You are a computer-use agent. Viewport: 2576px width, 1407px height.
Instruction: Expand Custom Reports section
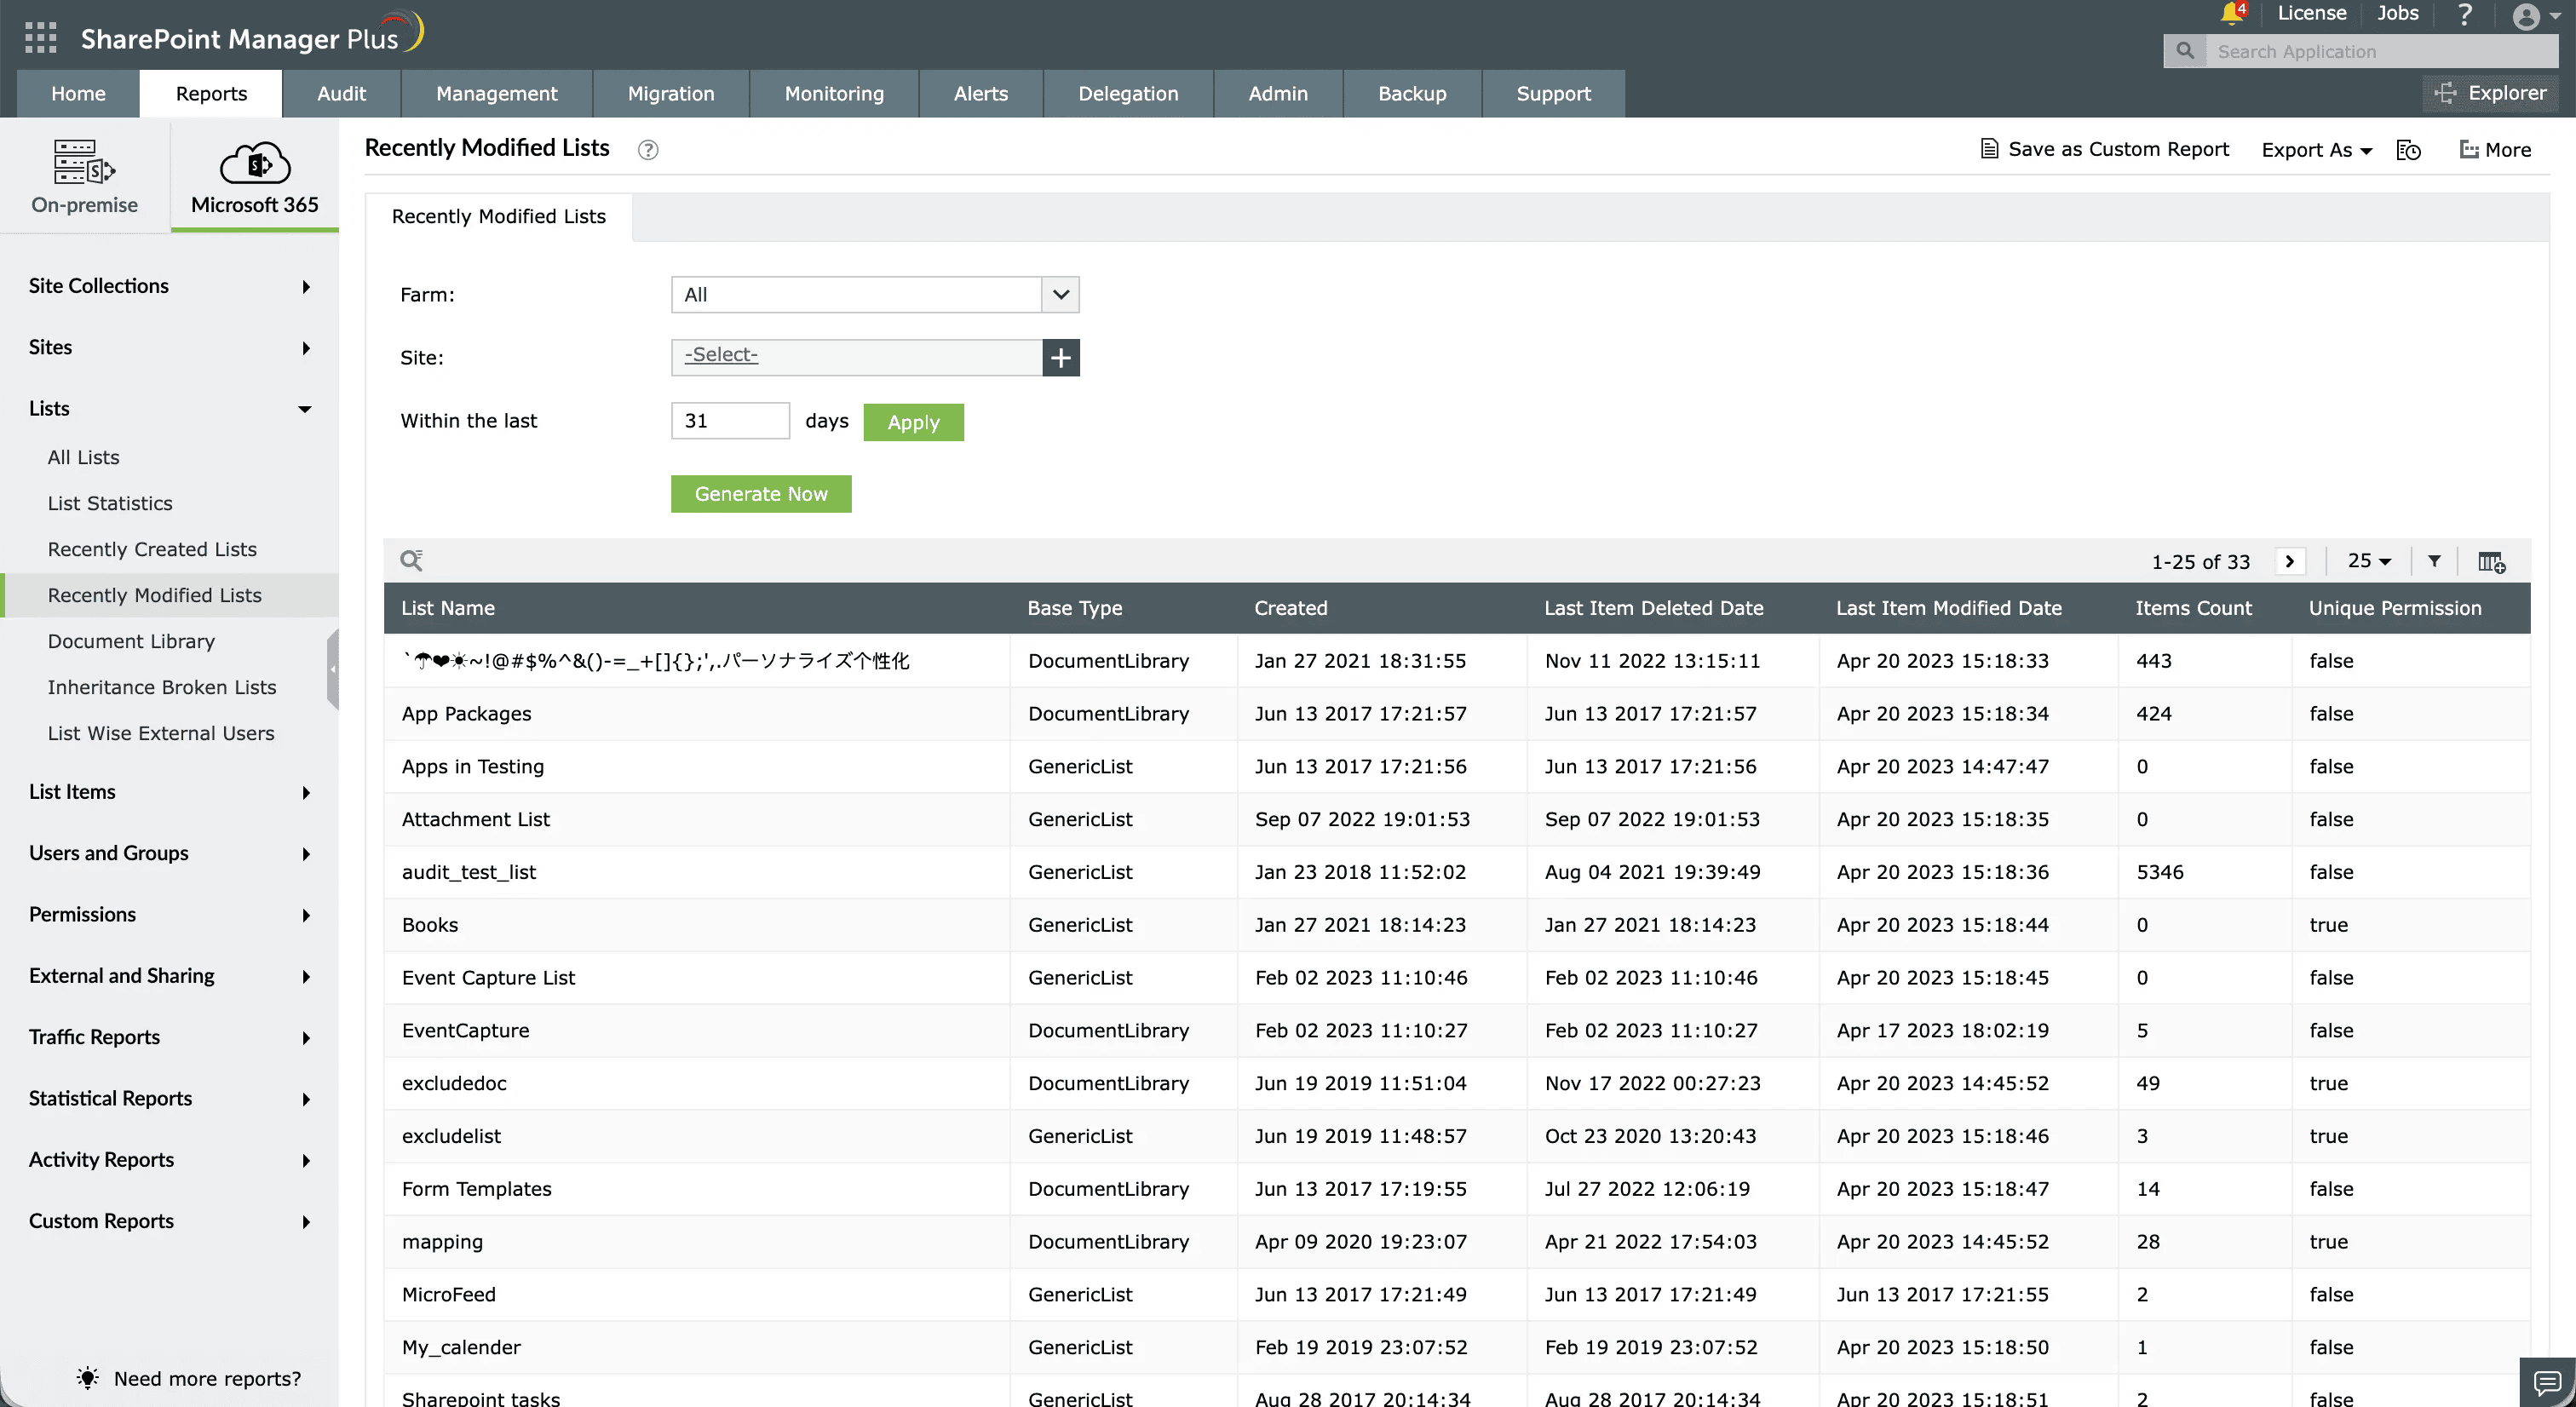pyautogui.click(x=169, y=1221)
